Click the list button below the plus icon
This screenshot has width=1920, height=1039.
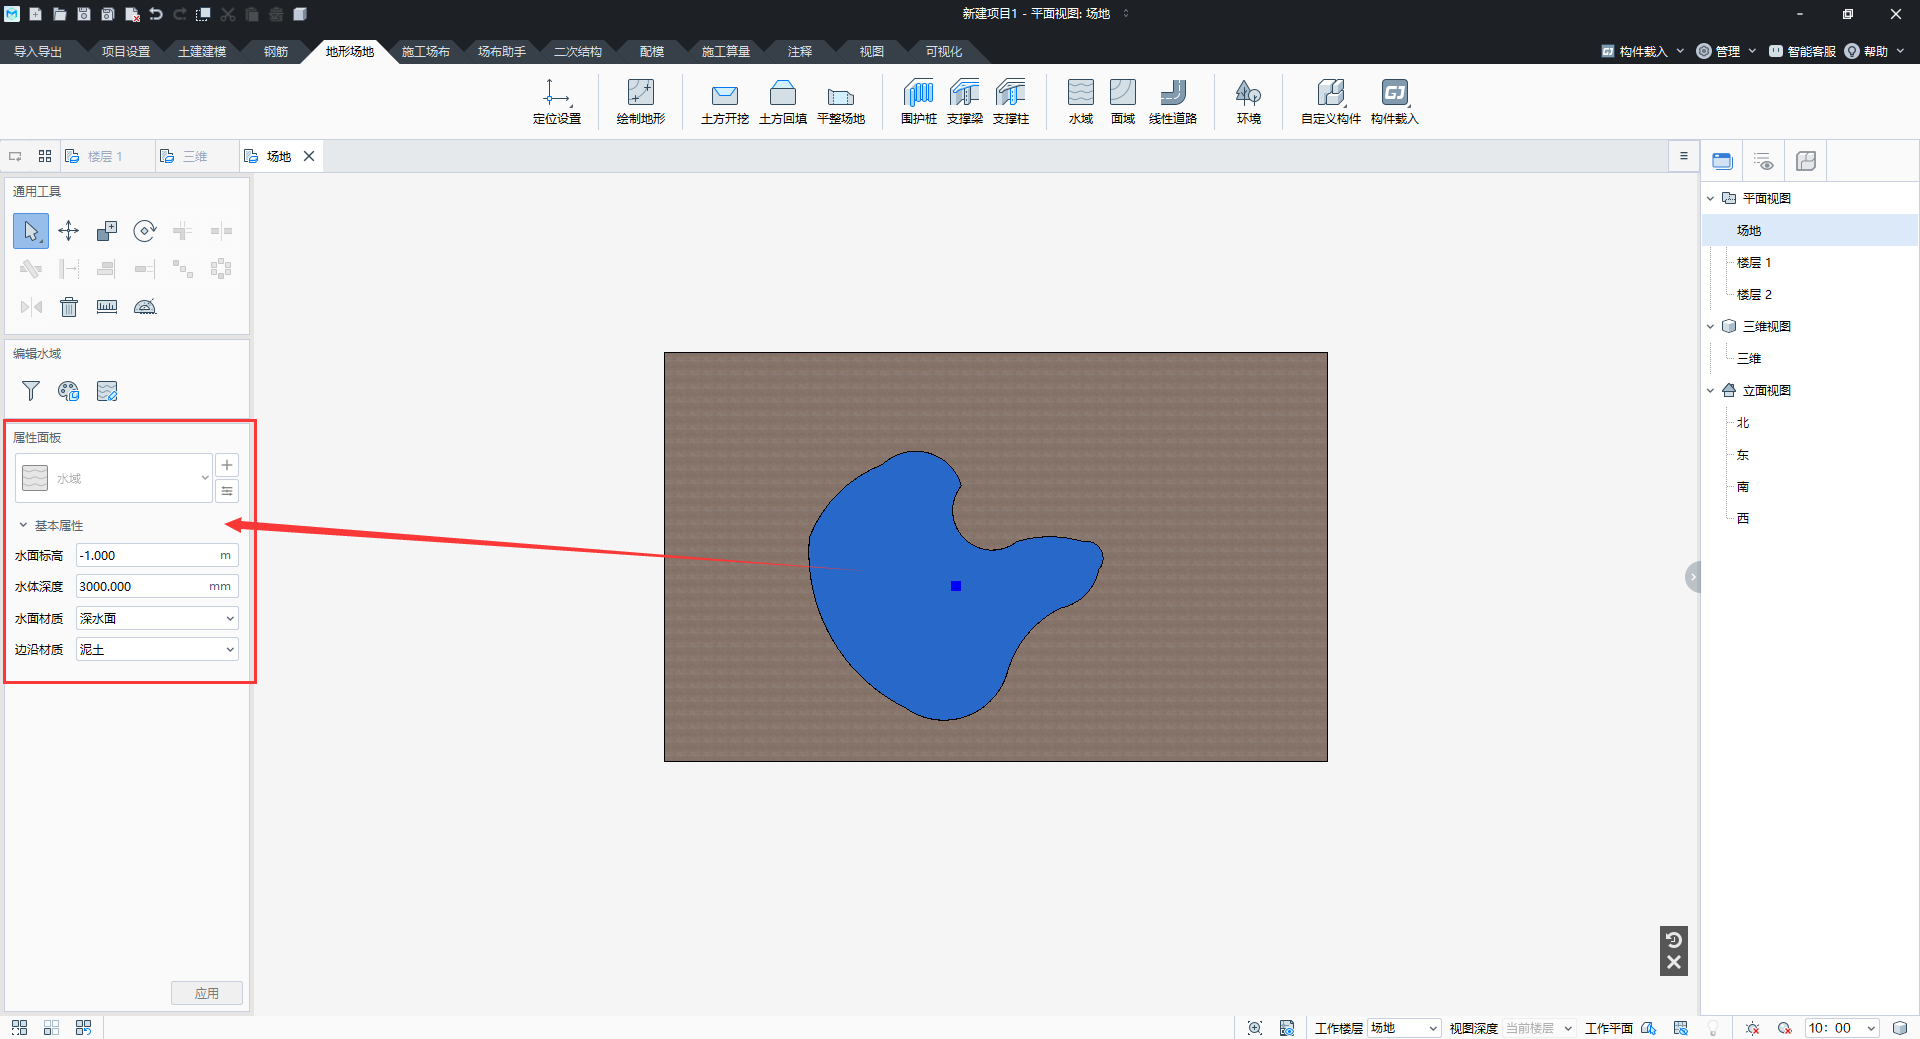pyautogui.click(x=227, y=491)
